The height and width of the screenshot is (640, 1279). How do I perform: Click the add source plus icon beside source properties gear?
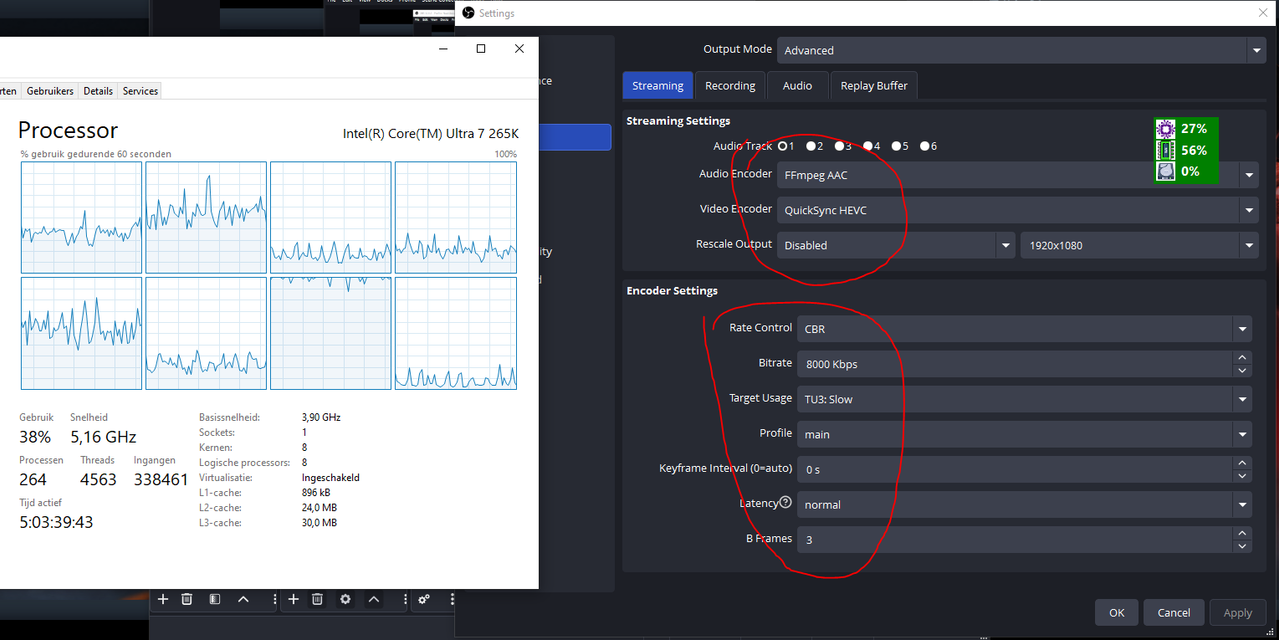click(x=293, y=599)
